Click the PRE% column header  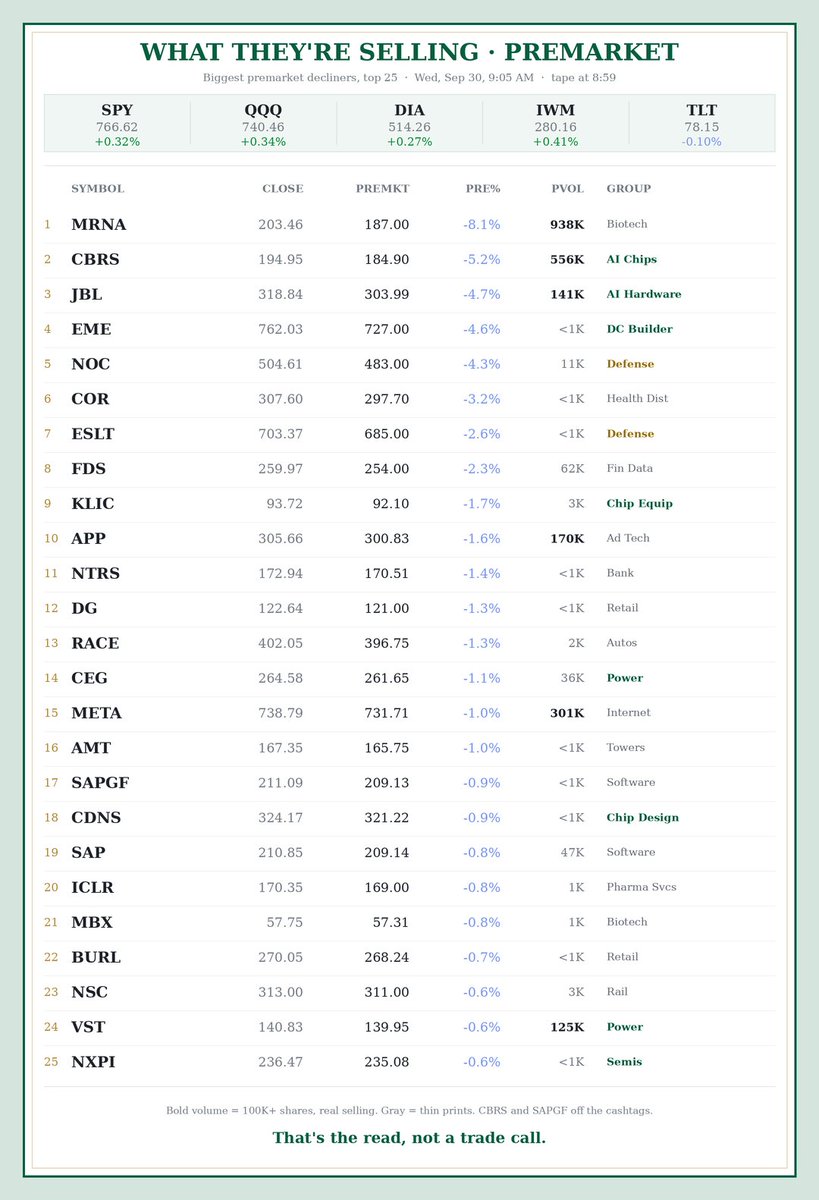tap(483, 188)
